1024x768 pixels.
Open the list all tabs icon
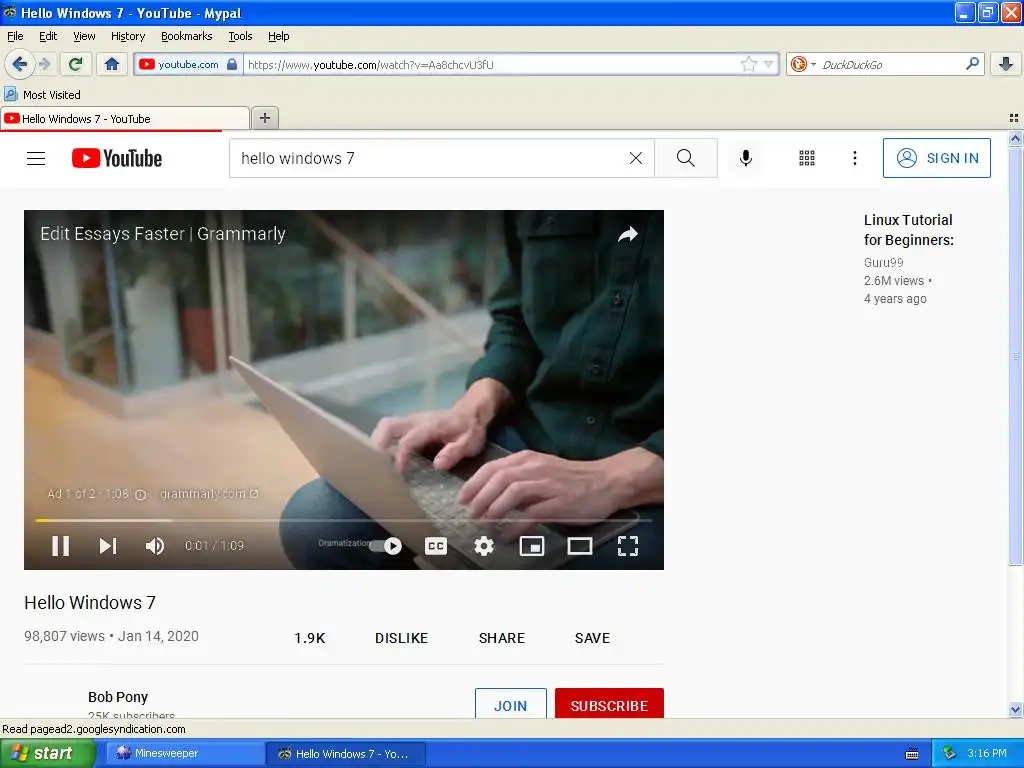1014,118
